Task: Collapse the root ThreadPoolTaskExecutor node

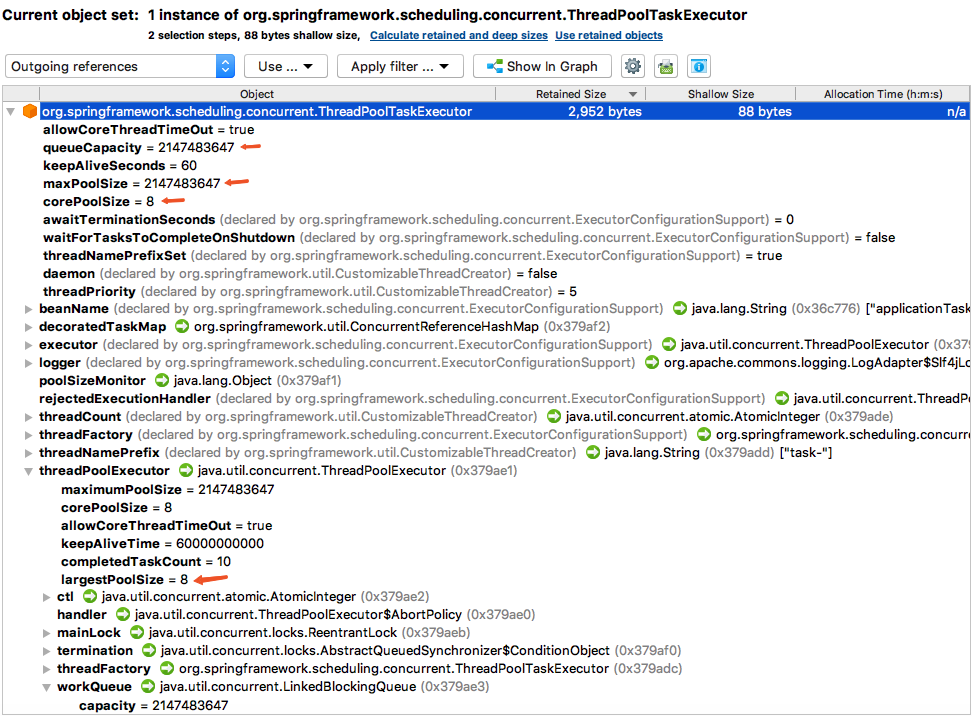Action: tap(11, 112)
